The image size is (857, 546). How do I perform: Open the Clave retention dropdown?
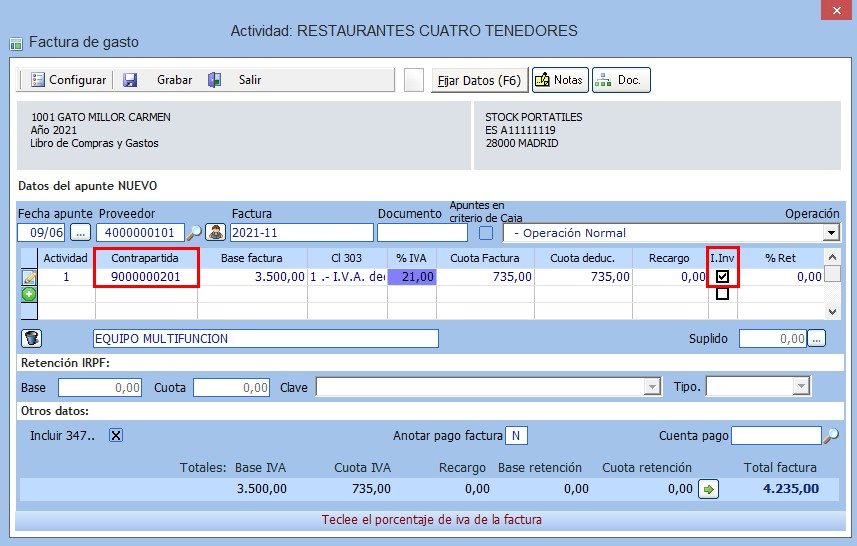coord(653,387)
